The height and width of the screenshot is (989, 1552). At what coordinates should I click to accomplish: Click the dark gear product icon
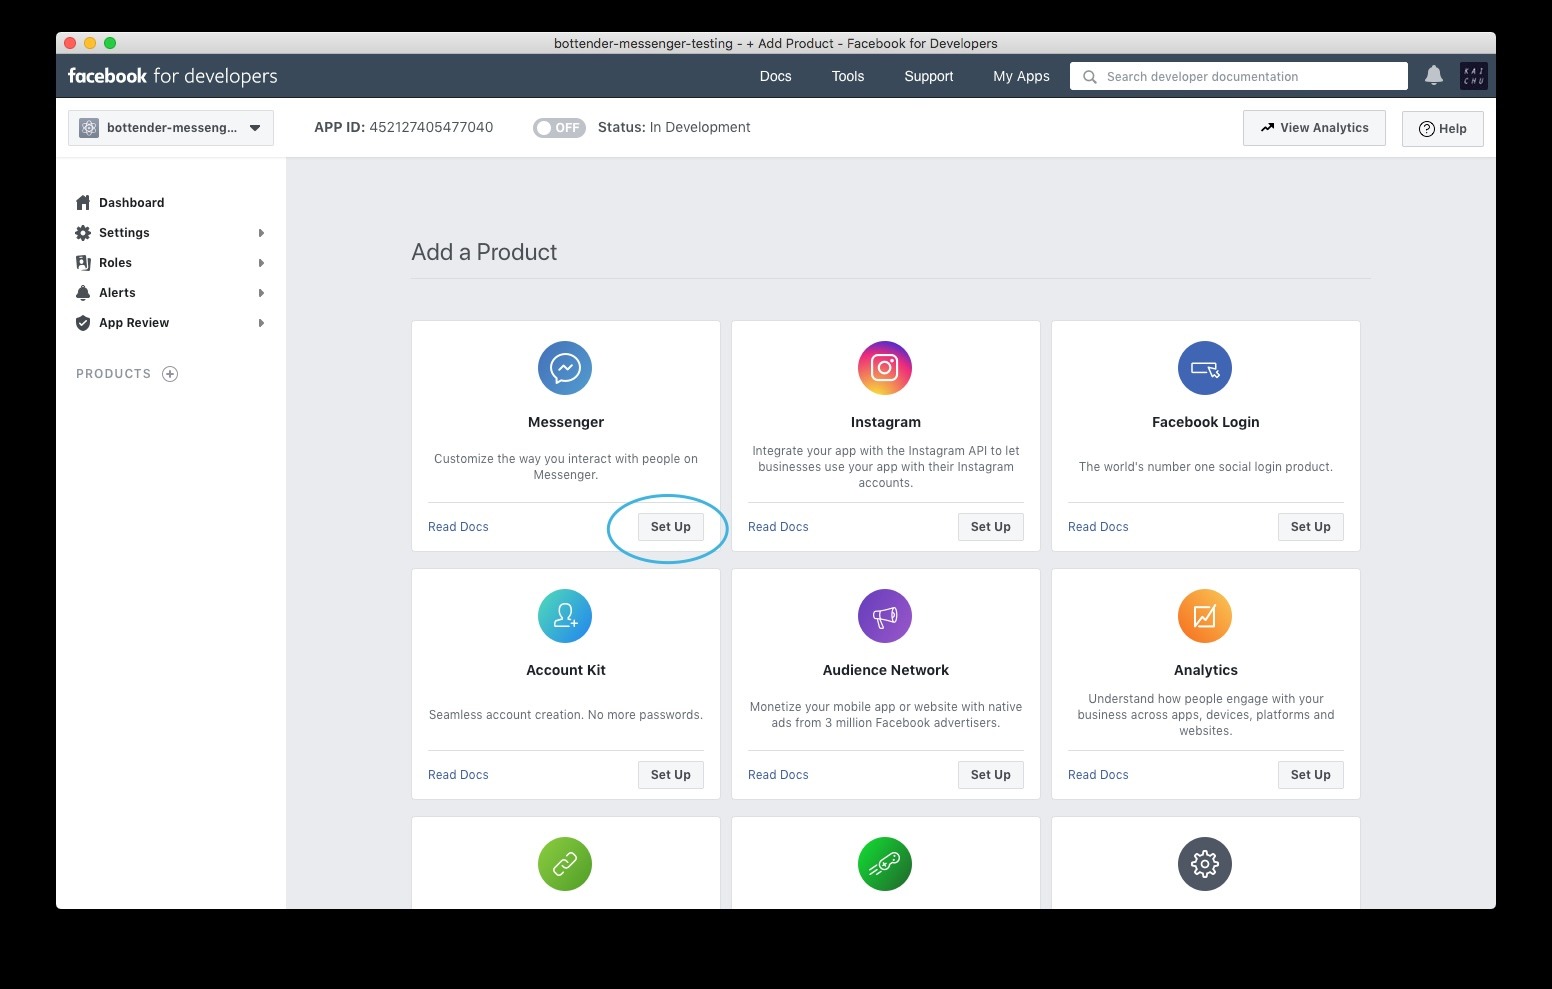pos(1205,864)
